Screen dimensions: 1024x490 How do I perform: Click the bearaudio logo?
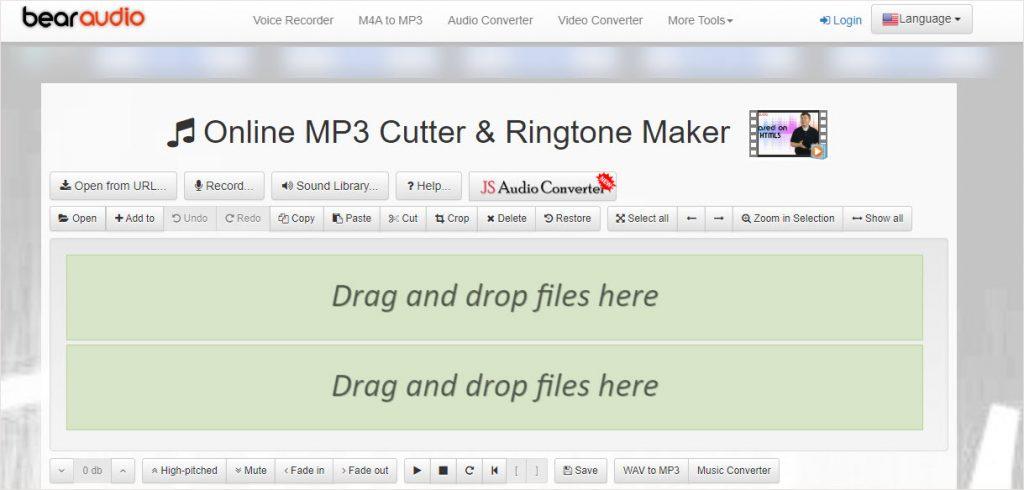(x=83, y=18)
